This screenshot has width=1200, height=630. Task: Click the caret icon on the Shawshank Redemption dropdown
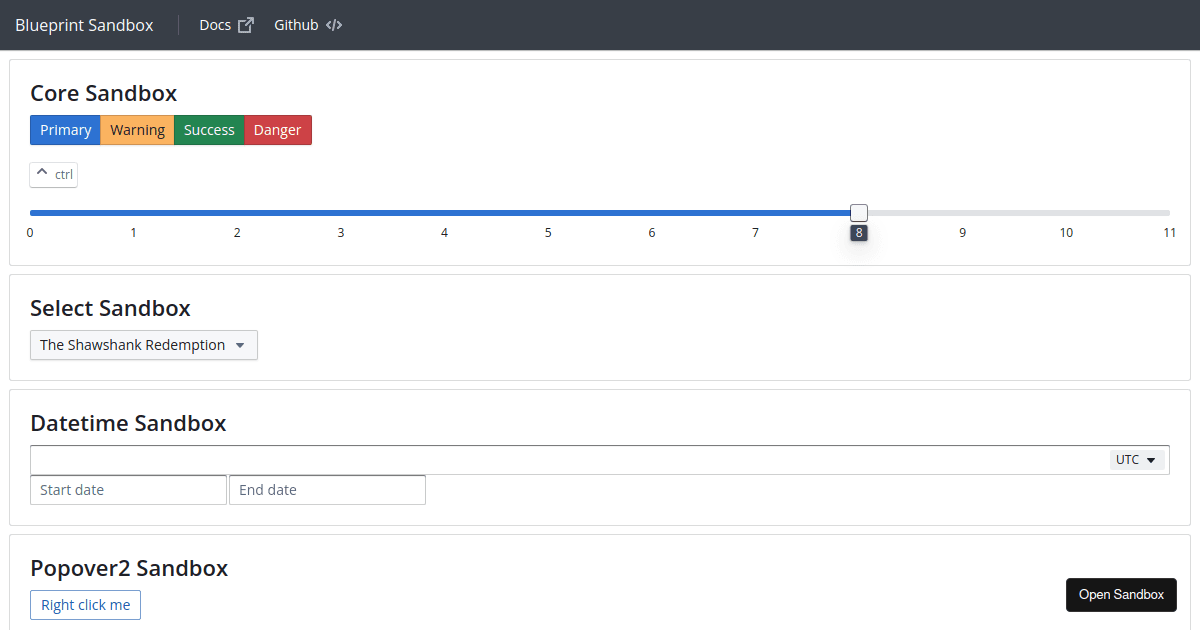point(241,345)
